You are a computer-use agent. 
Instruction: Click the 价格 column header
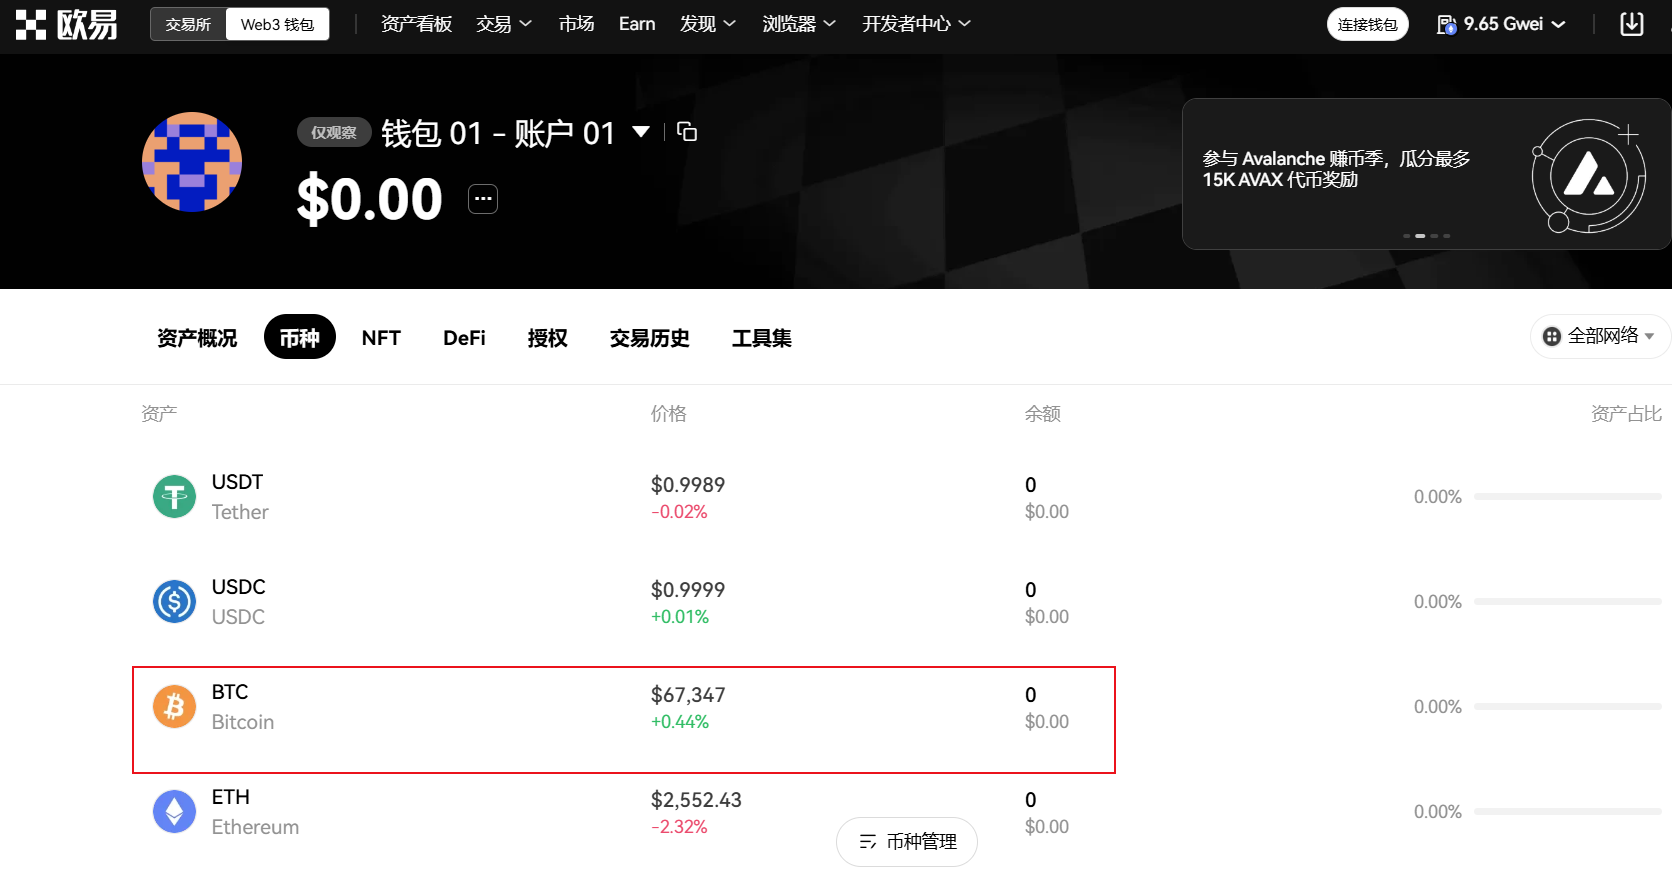coord(669,414)
